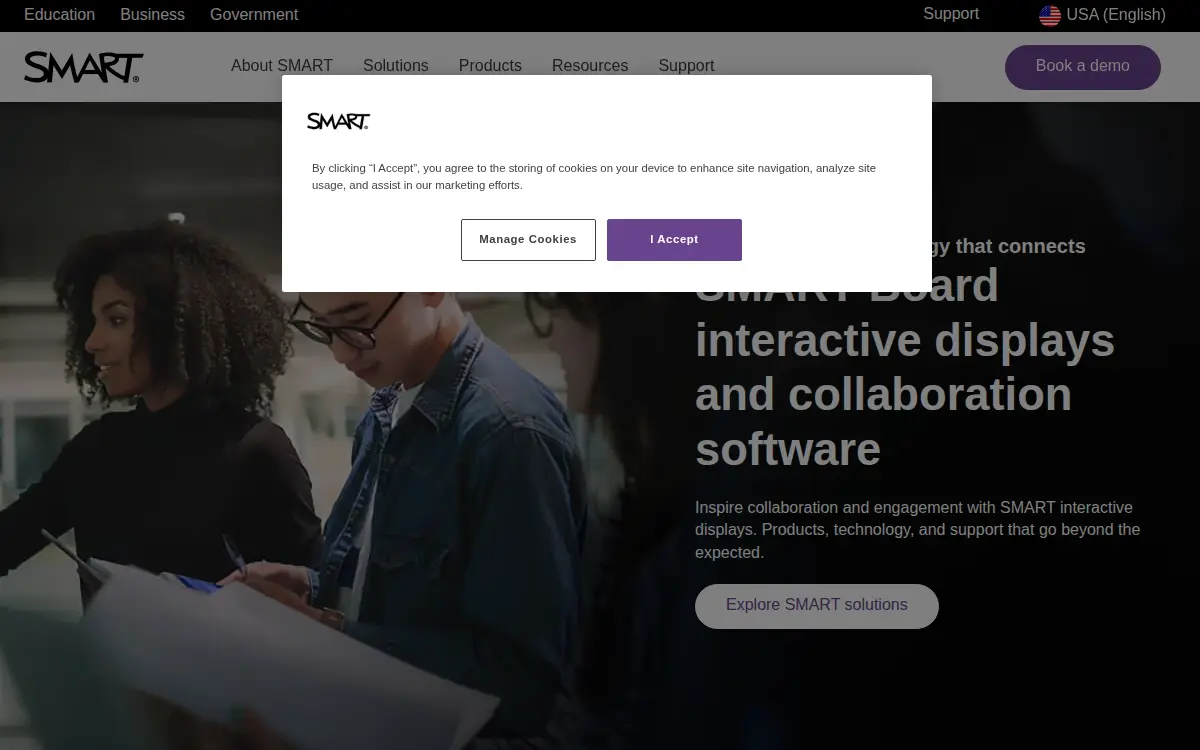Open the Education top link
Viewport: 1200px width, 750px height.
pyautogui.click(x=59, y=14)
